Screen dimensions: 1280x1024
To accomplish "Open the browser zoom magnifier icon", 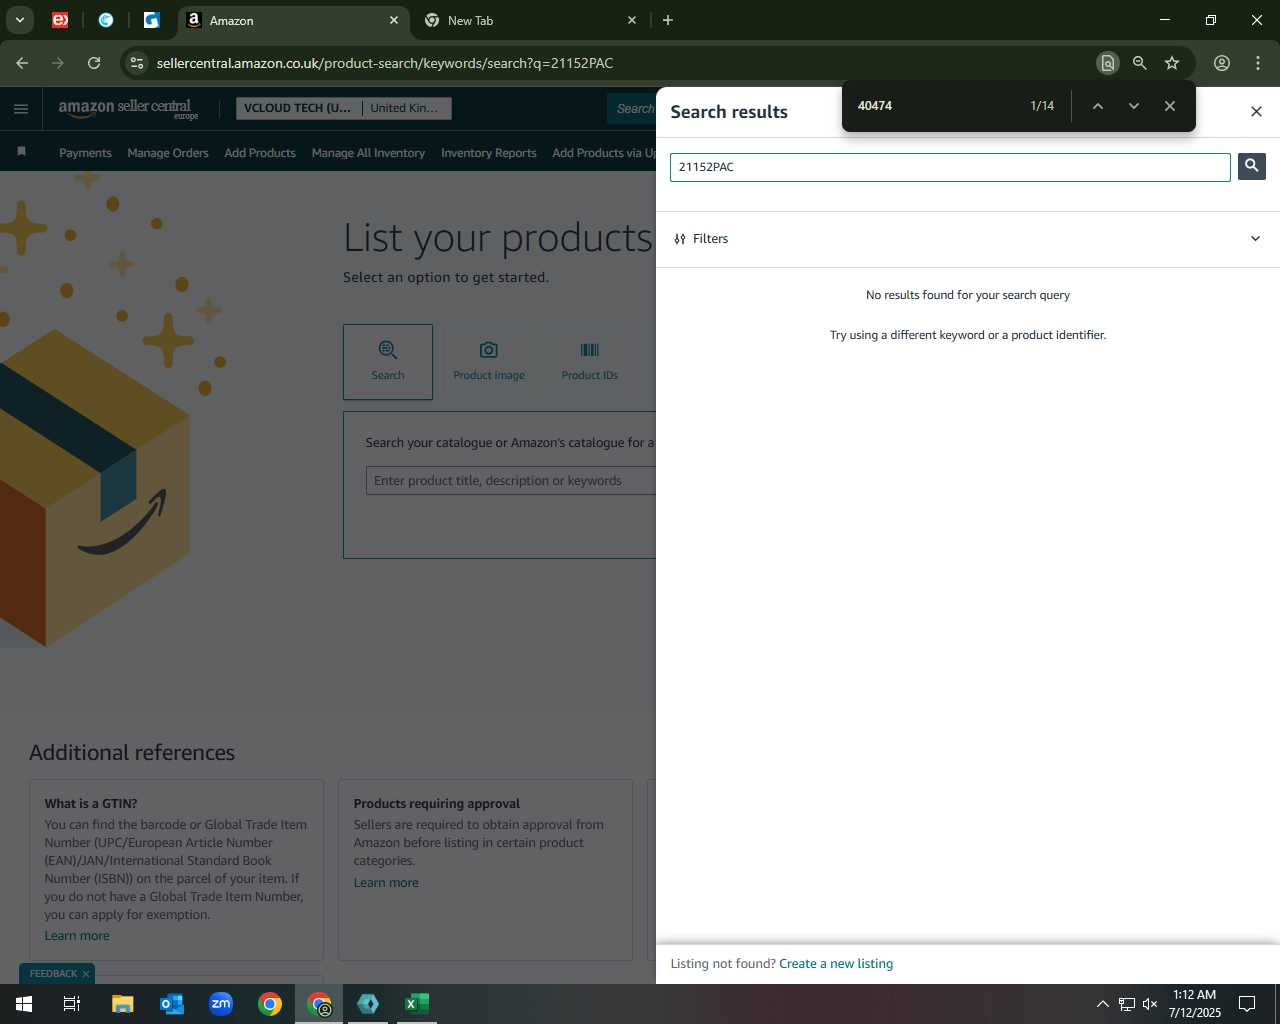I will [x=1139, y=63].
